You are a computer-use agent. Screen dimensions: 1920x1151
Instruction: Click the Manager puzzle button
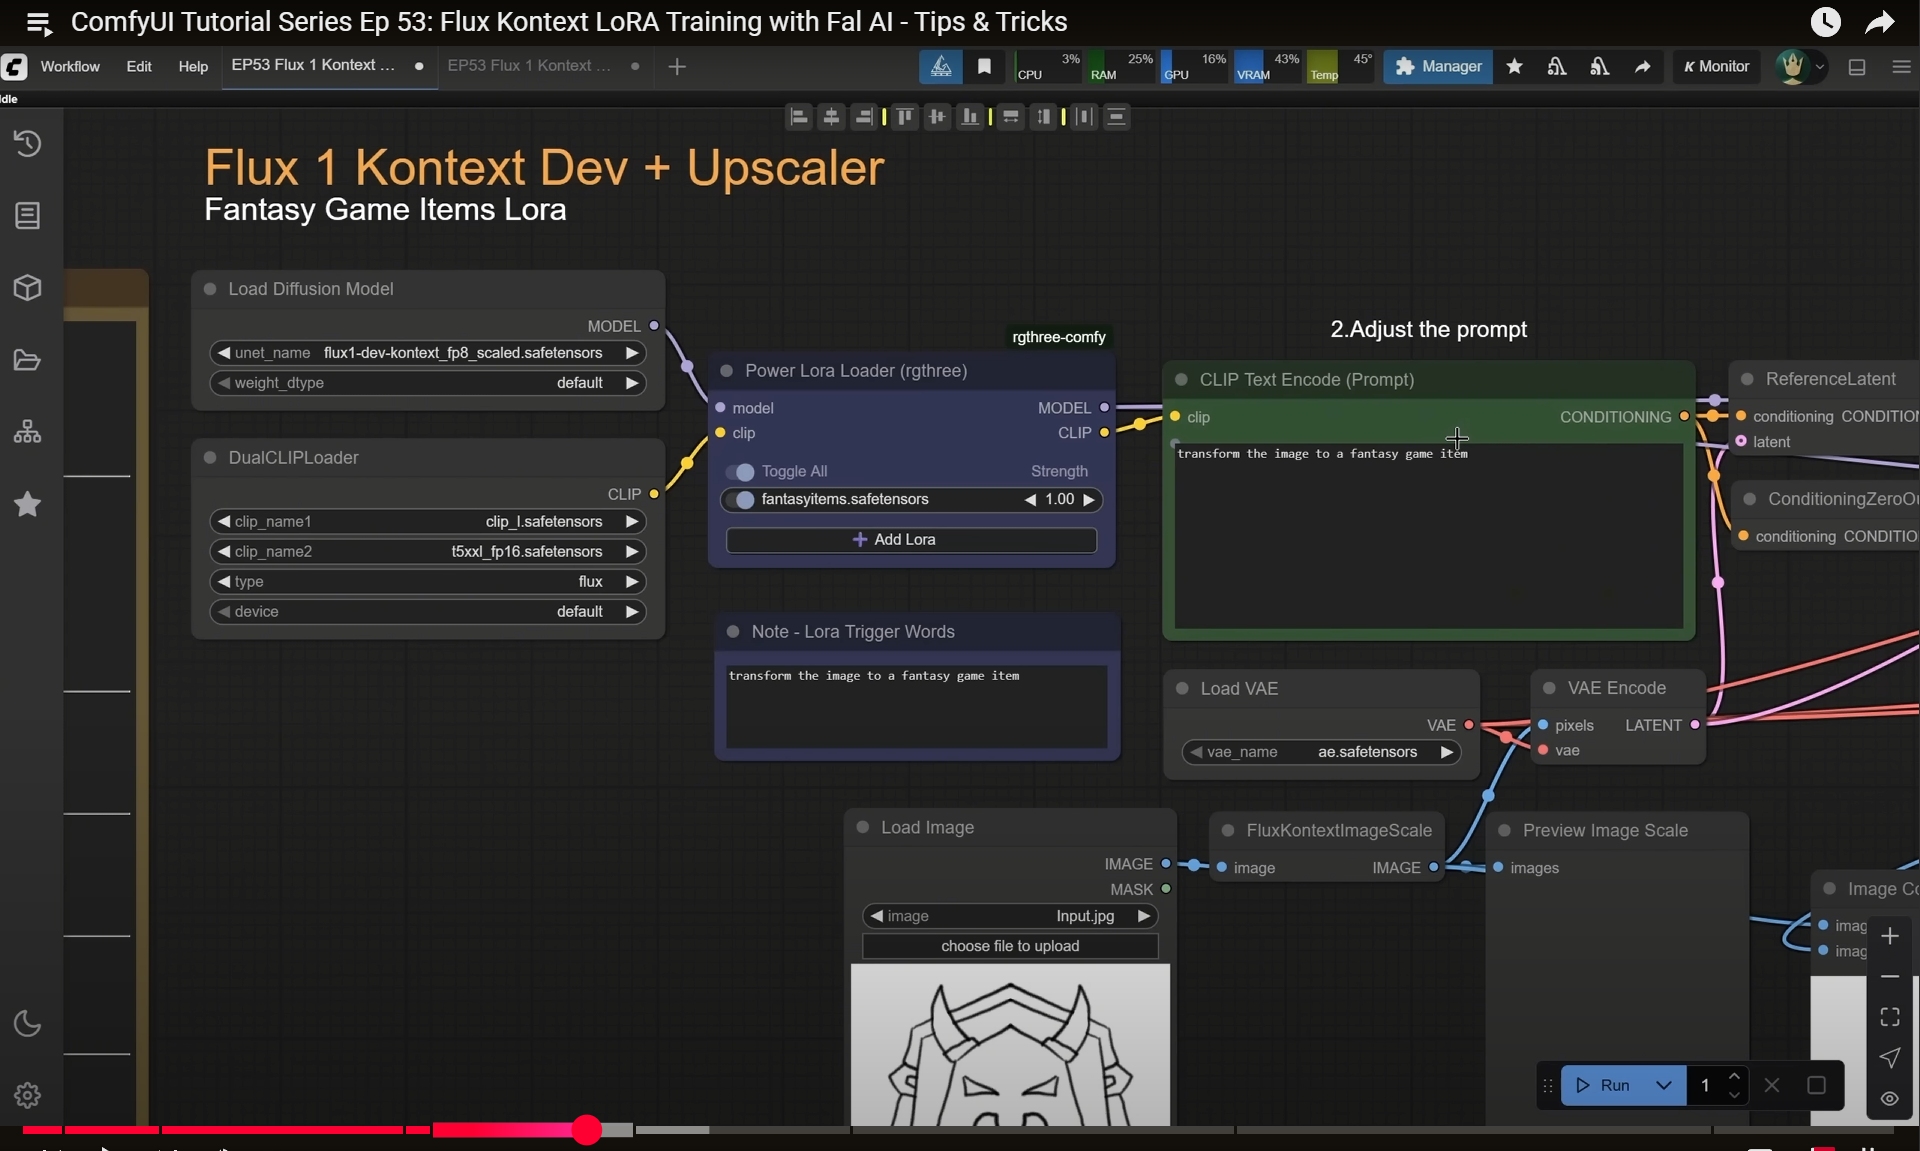(1437, 66)
